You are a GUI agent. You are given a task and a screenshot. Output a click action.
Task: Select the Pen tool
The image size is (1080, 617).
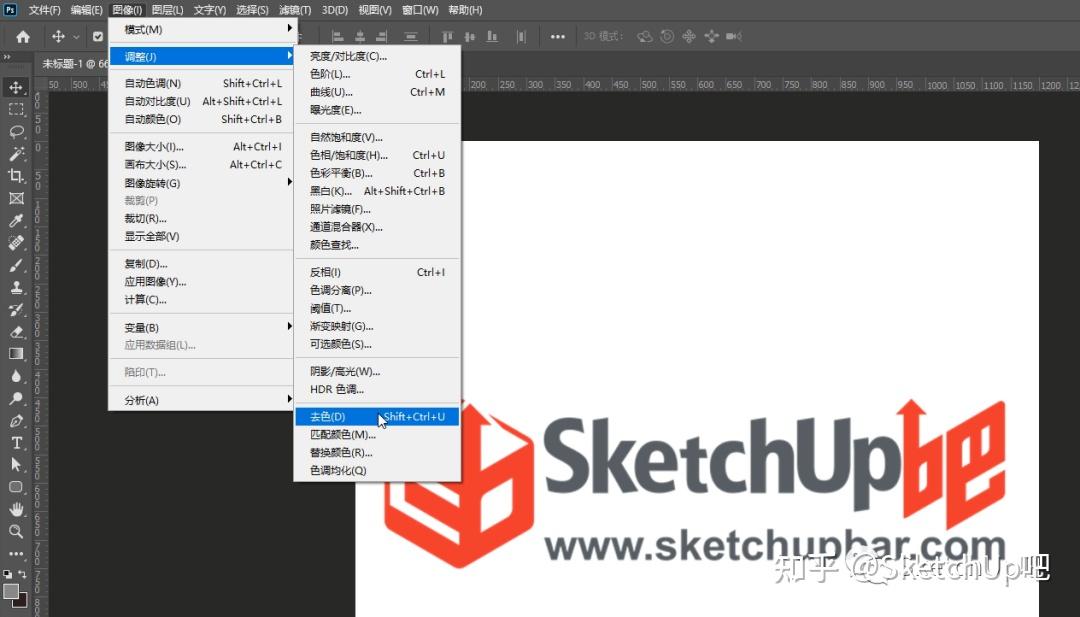[x=17, y=420]
